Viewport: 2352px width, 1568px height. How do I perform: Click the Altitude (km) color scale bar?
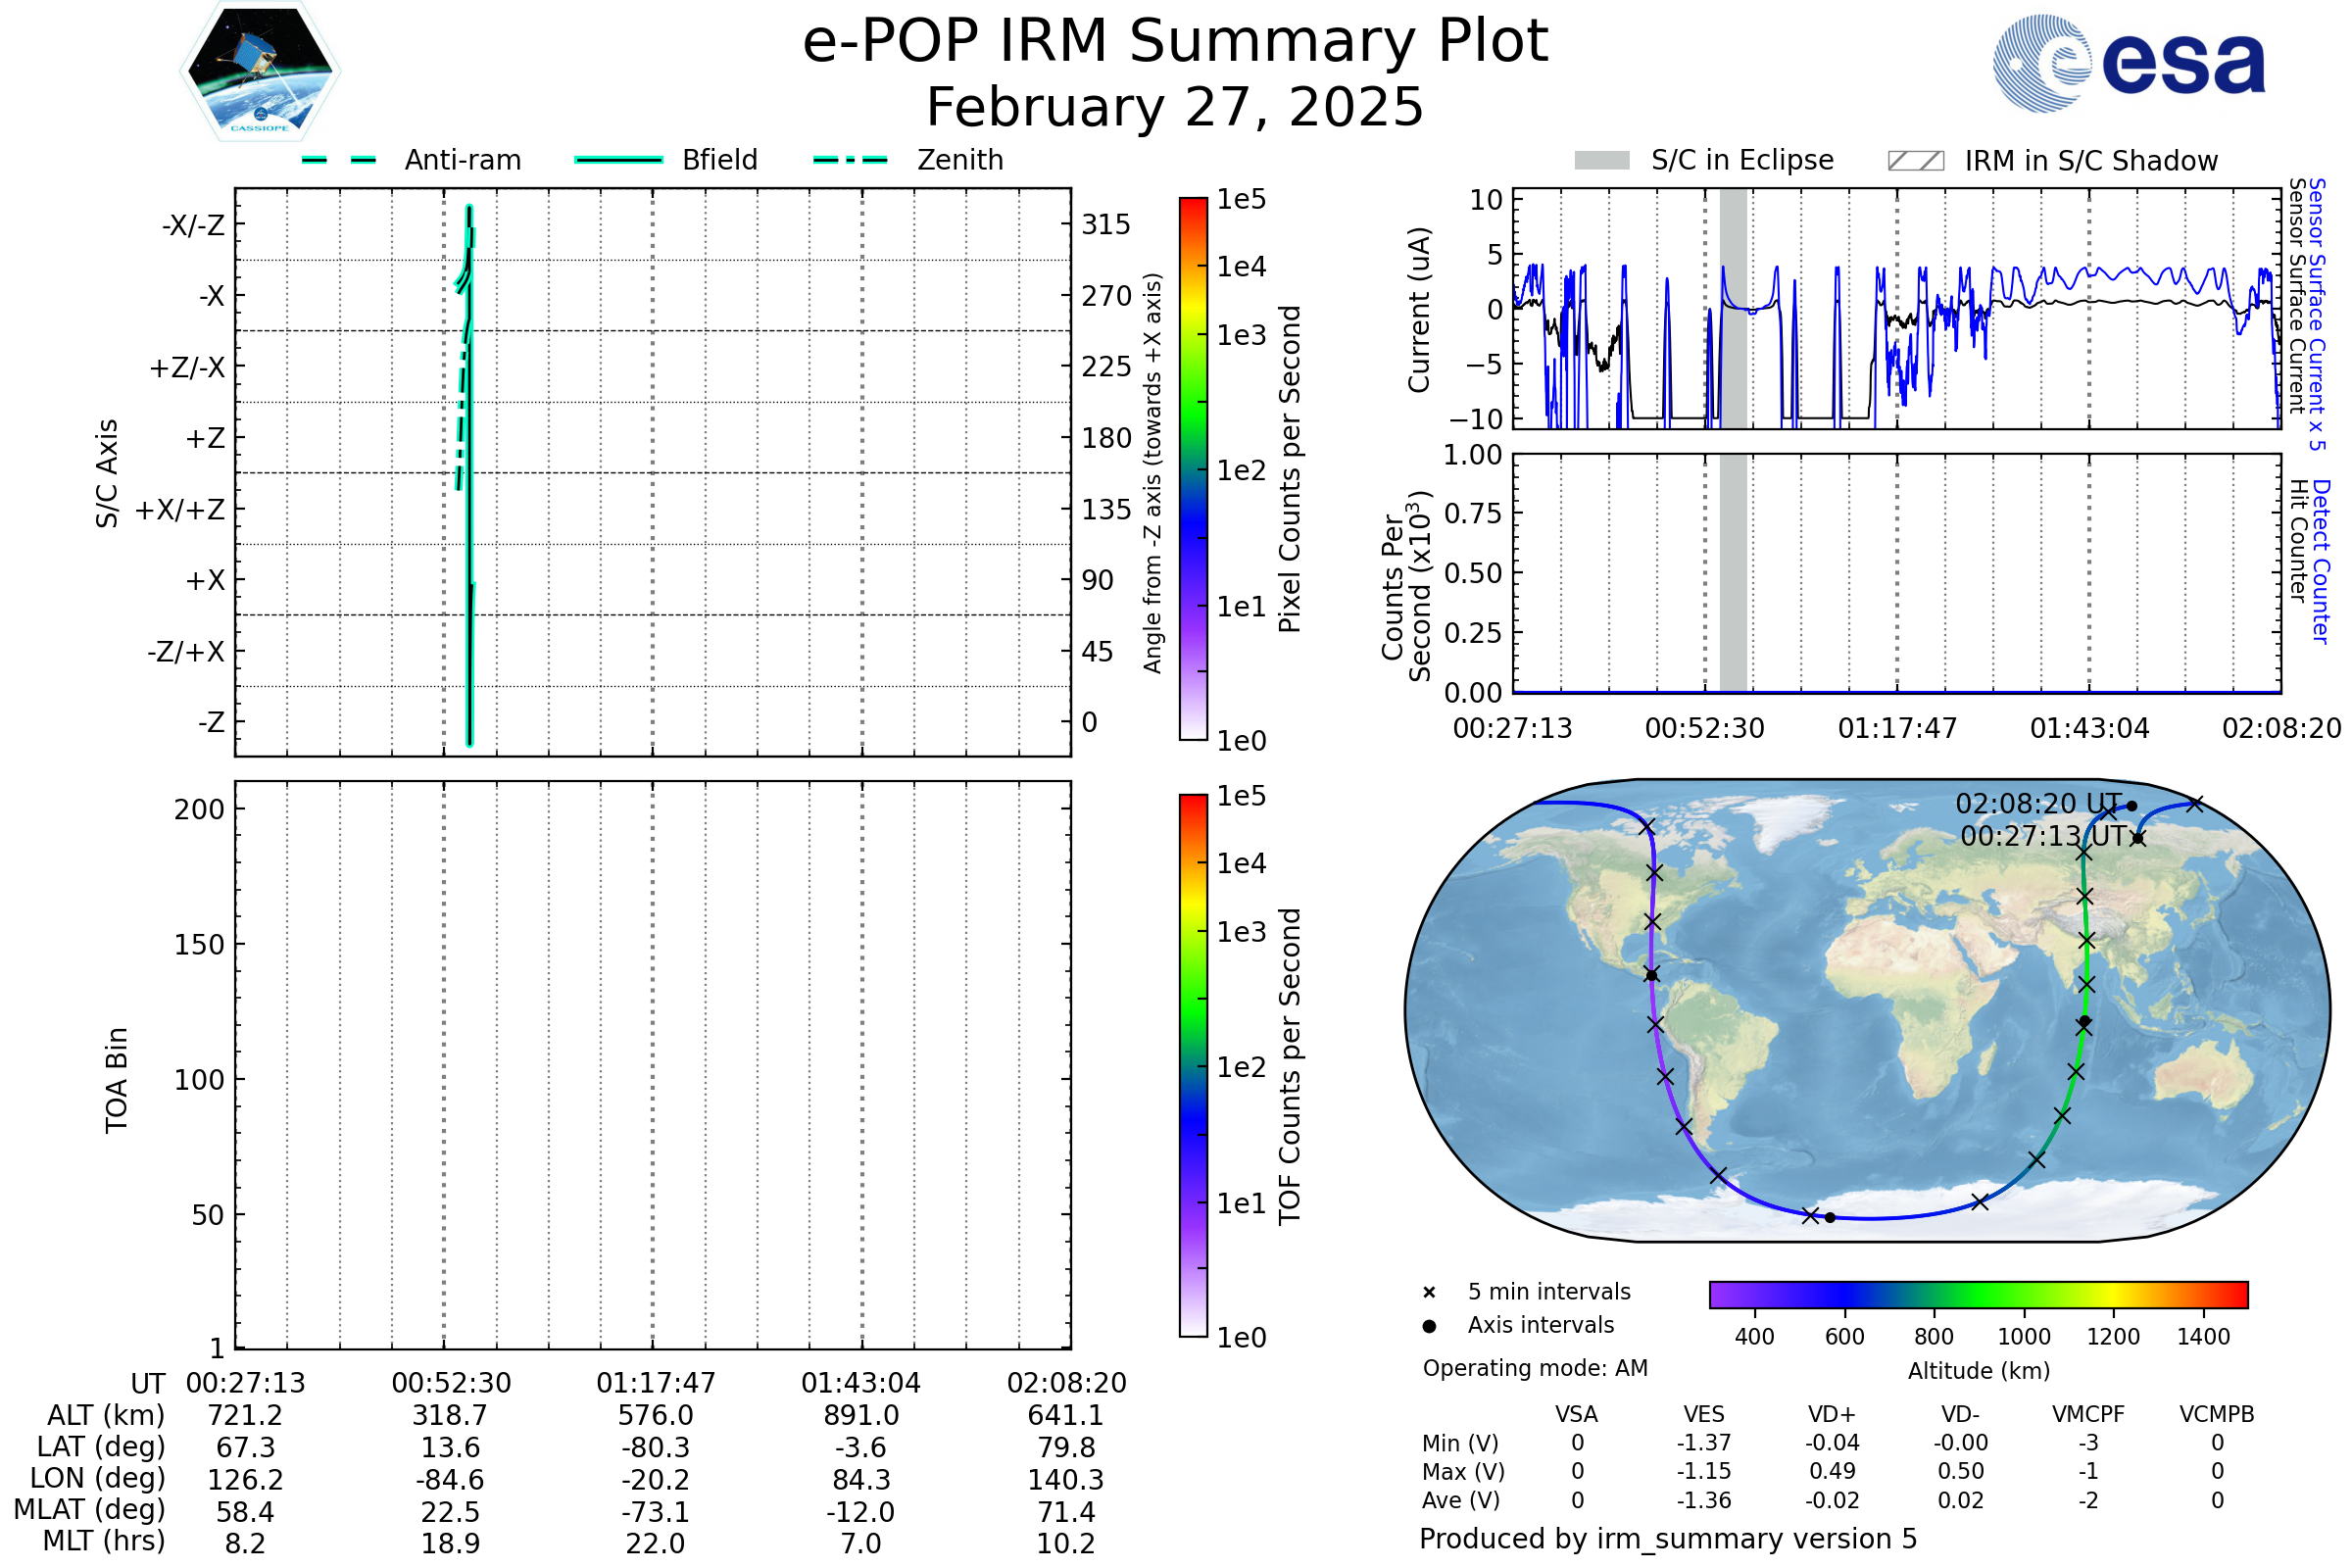point(1978,1294)
